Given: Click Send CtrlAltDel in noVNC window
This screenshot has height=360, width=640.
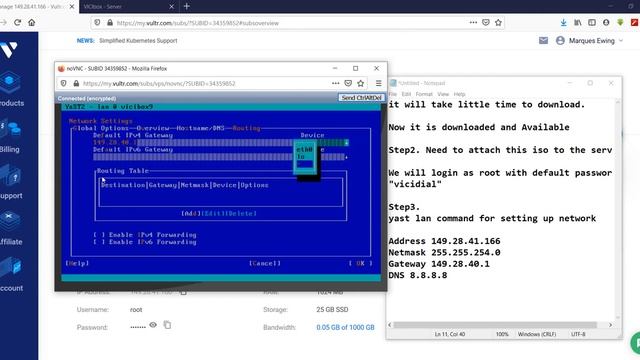Looking at the screenshot, I should point(361,98).
